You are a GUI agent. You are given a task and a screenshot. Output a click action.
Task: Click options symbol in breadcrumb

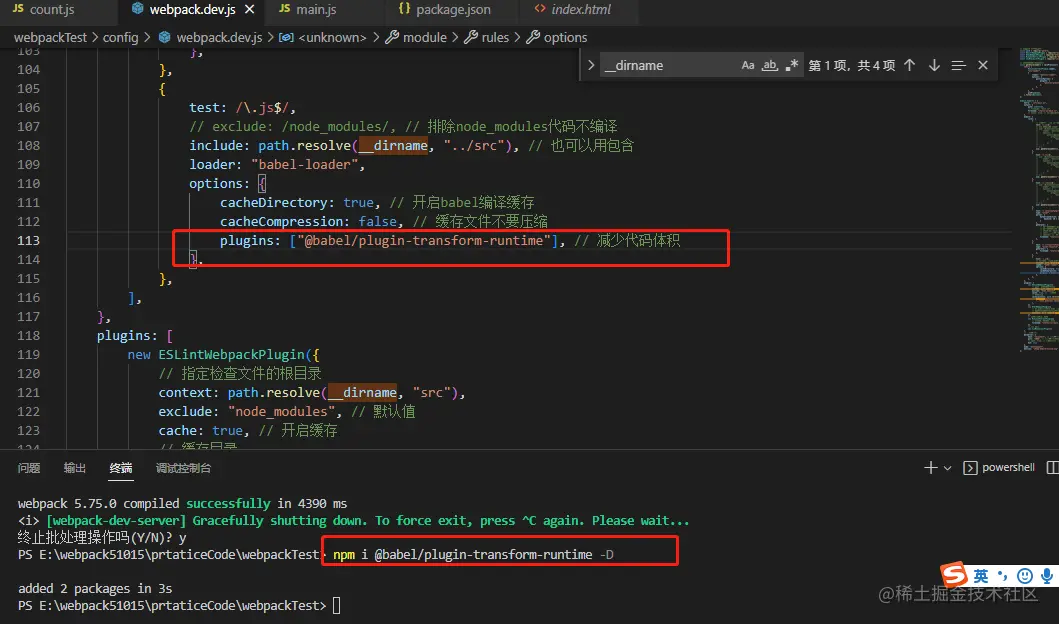point(565,37)
